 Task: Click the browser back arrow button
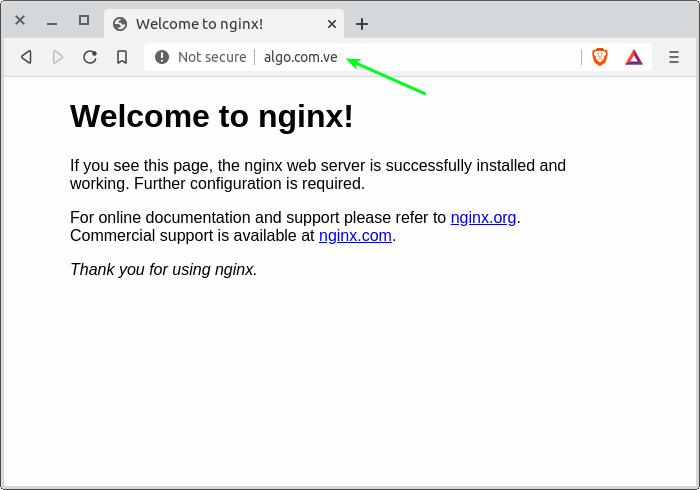[27, 57]
